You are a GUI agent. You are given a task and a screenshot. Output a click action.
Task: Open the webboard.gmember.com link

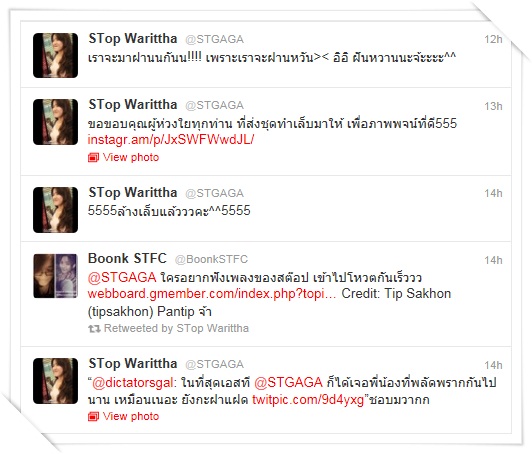(x=212, y=294)
